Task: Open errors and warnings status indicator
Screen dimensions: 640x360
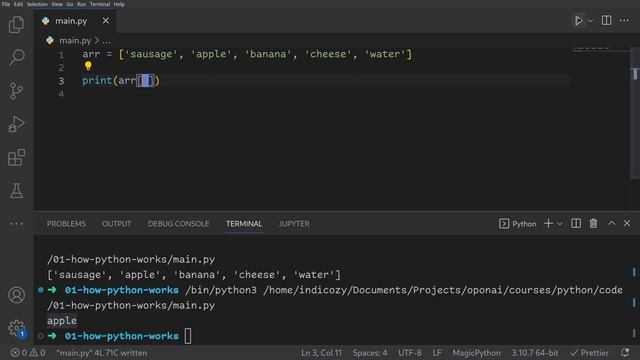Action: 28,353
